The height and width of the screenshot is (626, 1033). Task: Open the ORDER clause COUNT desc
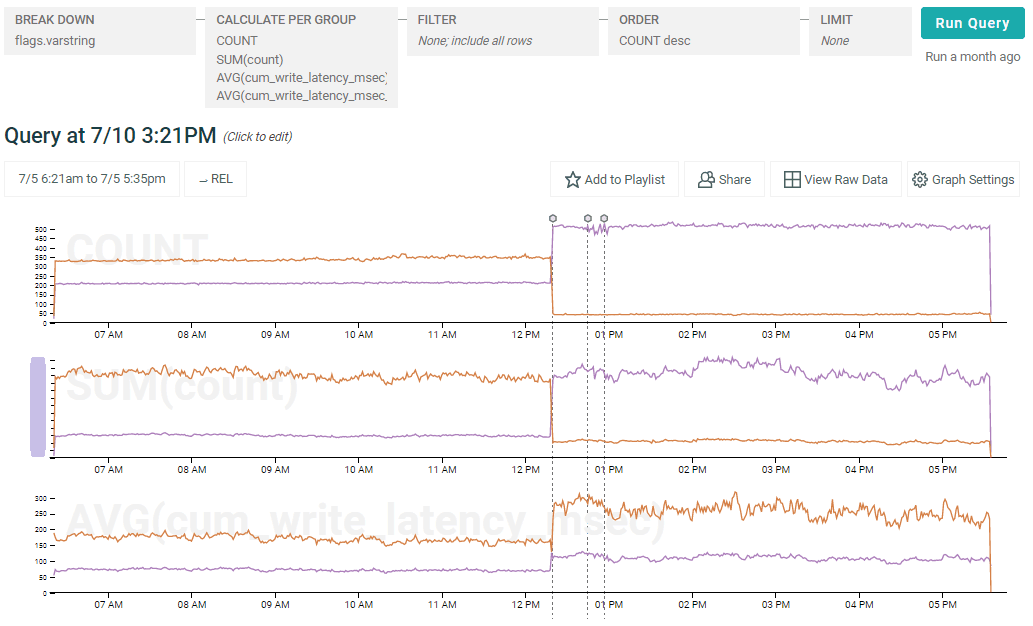(x=702, y=32)
